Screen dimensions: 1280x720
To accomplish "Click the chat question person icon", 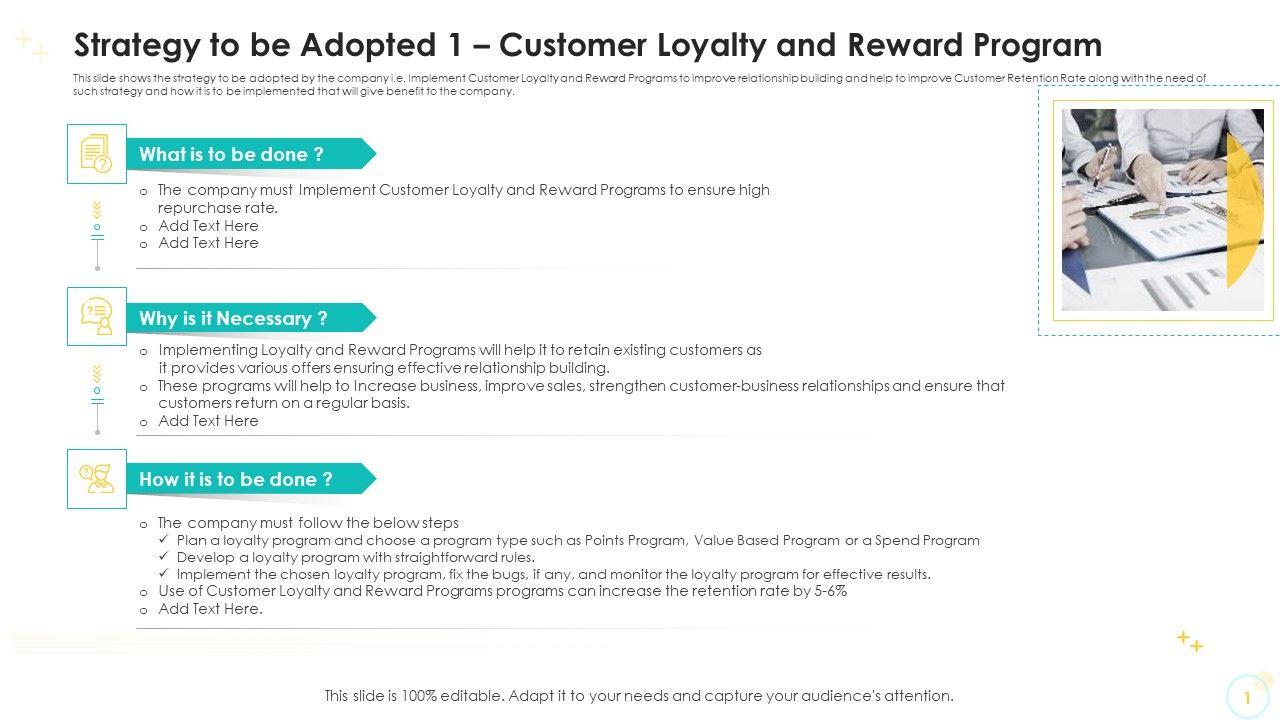I will click(97, 317).
